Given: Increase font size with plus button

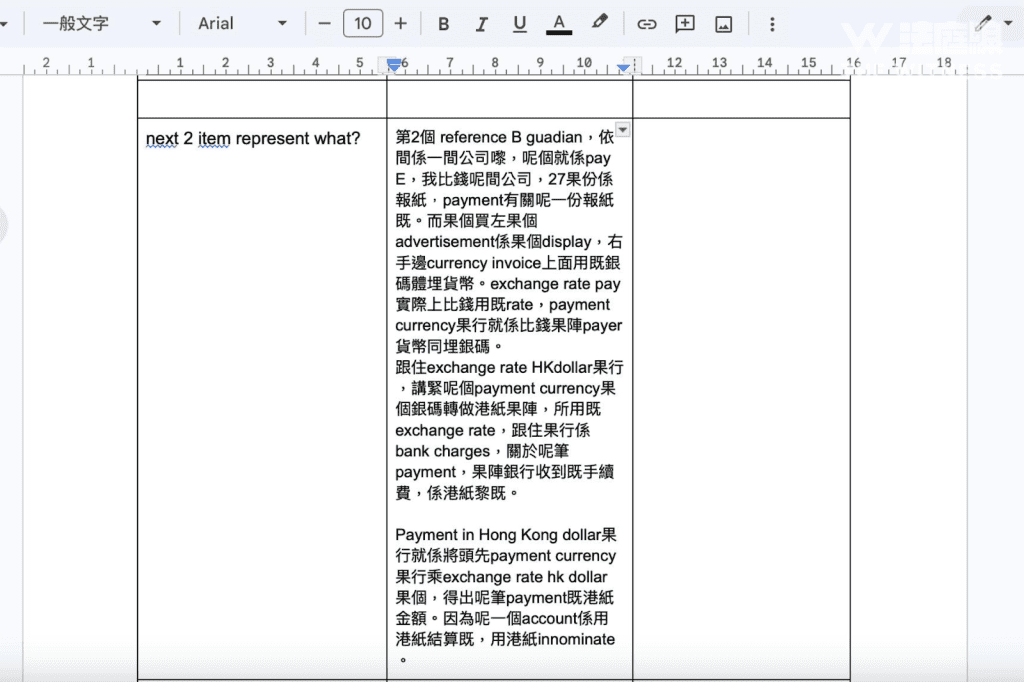Looking at the screenshot, I should coord(401,24).
